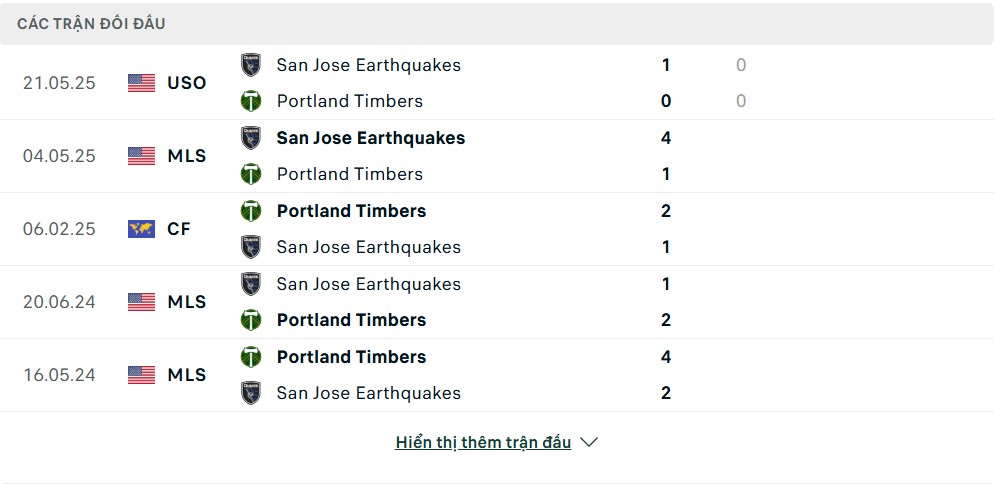Screen dimensions: 994x484
Task: Click the USO competition label
Action: click(x=187, y=83)
